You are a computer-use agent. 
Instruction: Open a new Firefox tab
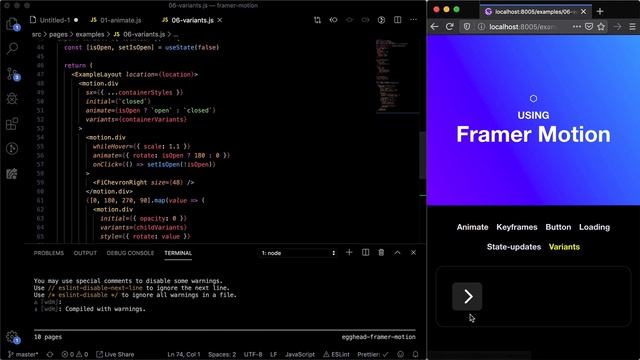[x=600, y=11]
